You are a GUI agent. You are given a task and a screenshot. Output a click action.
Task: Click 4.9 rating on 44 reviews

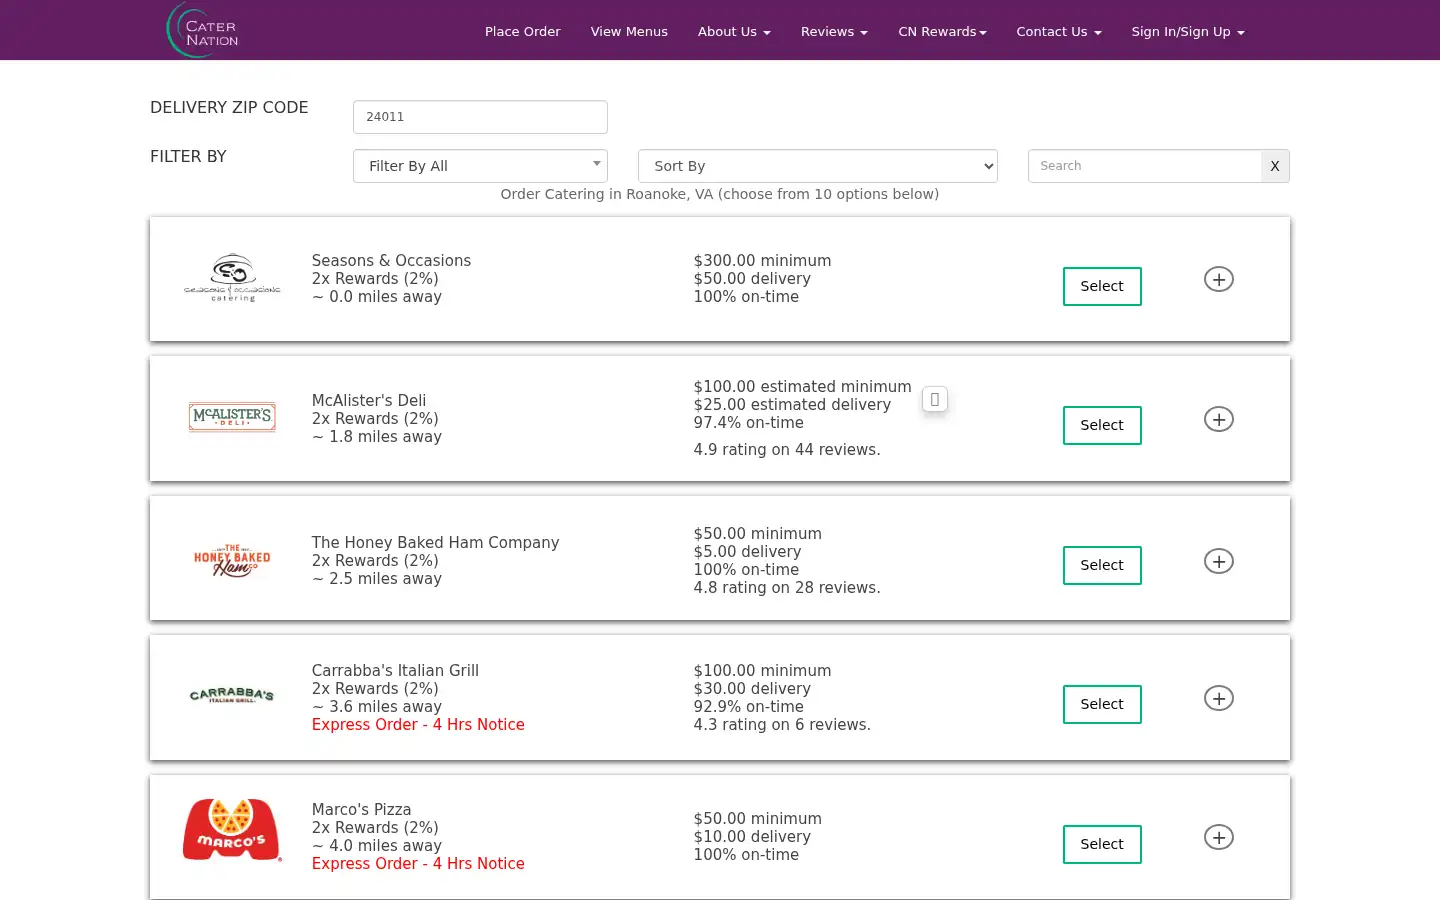787,450
